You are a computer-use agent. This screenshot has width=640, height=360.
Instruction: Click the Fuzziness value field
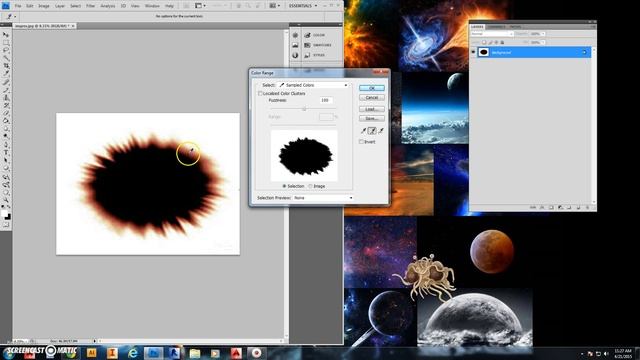[326, 100]
